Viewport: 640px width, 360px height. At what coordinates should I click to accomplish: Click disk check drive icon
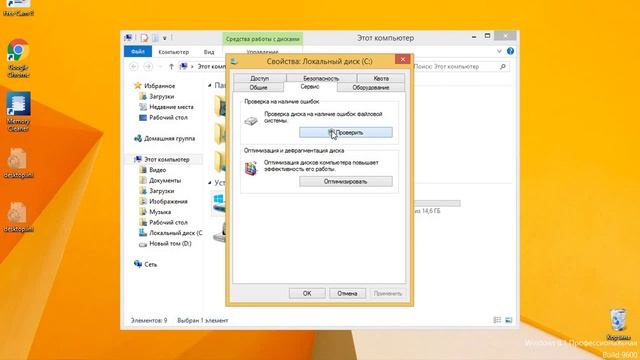tap(251, 121)
